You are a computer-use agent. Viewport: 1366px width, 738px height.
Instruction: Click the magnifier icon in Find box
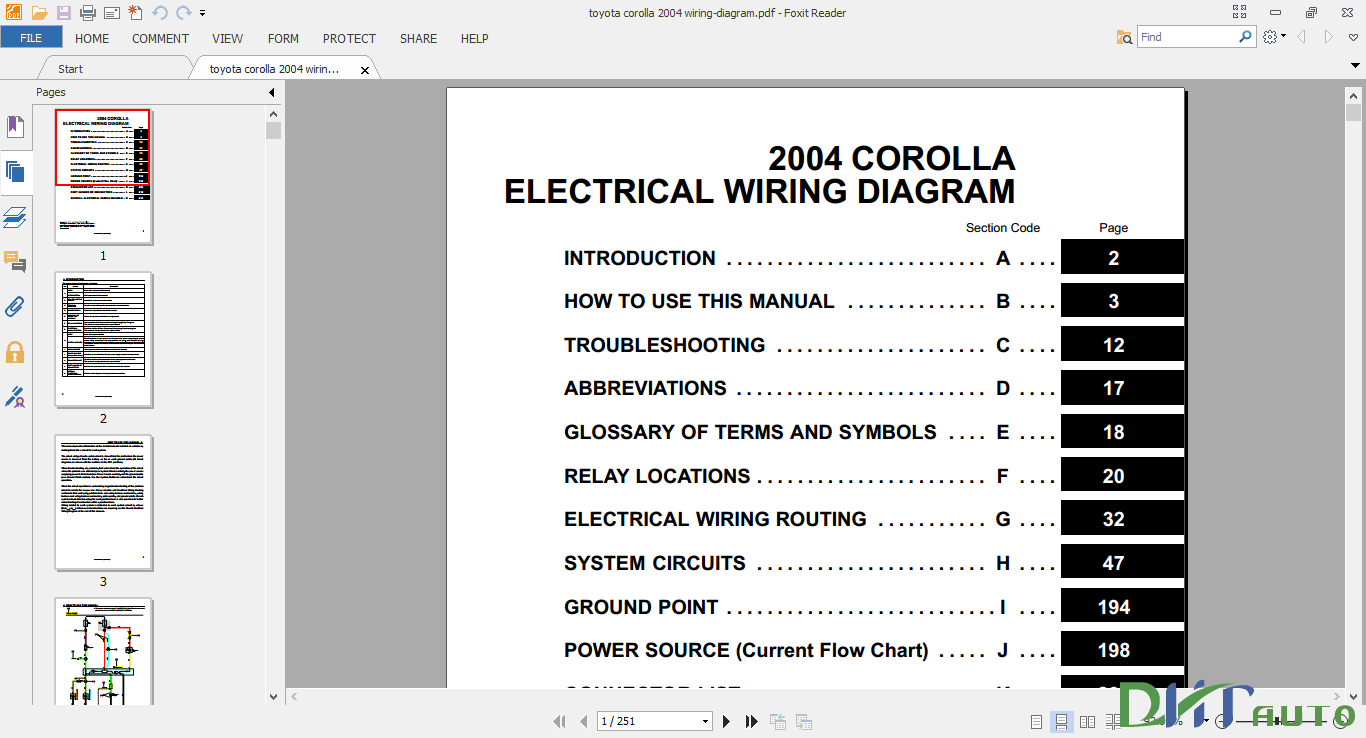(x=1245, y=37)
